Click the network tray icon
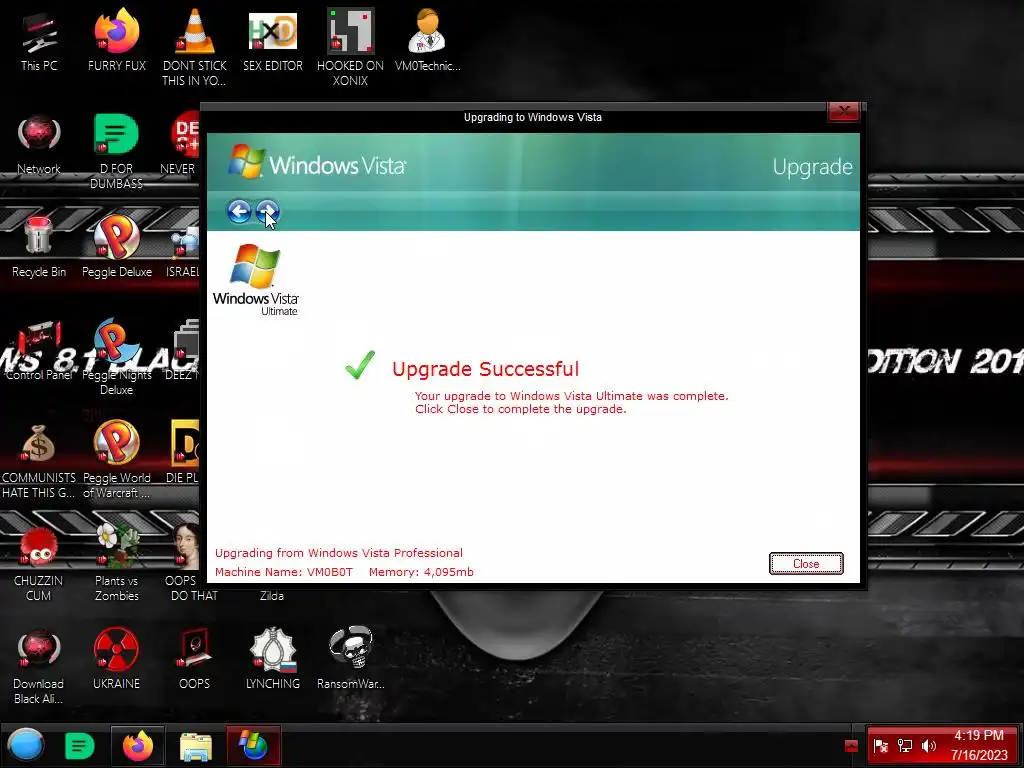The image size is (1024, 768). pos(905,746)
